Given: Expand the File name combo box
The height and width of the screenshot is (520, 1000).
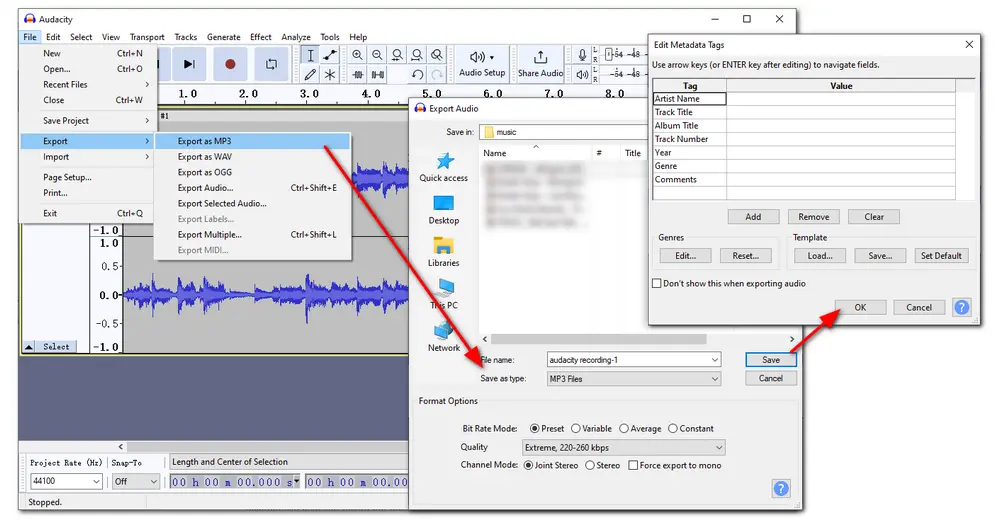Looking at the screenshot, I should pyautogui.click(x=714, y=360).
